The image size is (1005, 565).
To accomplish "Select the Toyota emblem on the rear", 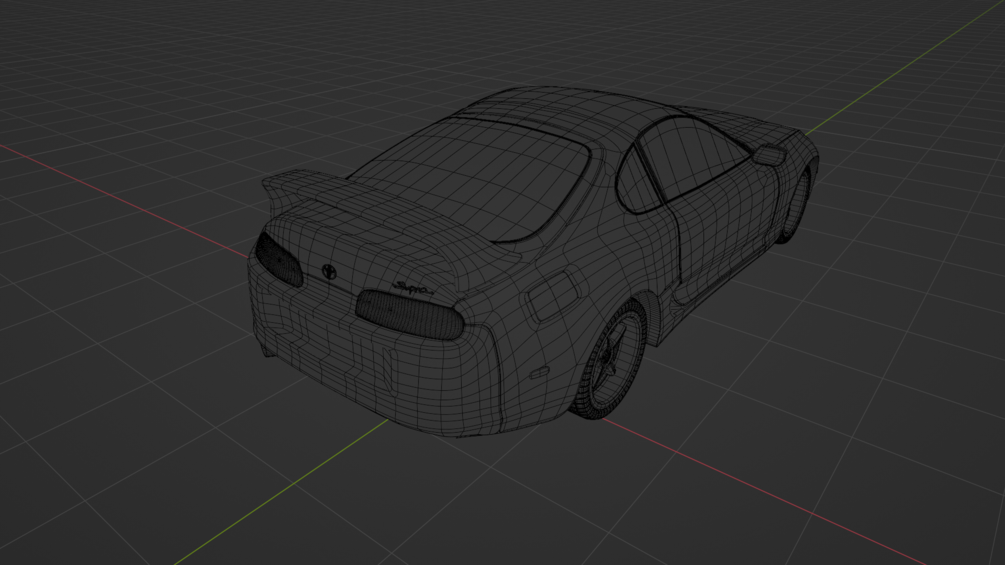I will [329, 272].
